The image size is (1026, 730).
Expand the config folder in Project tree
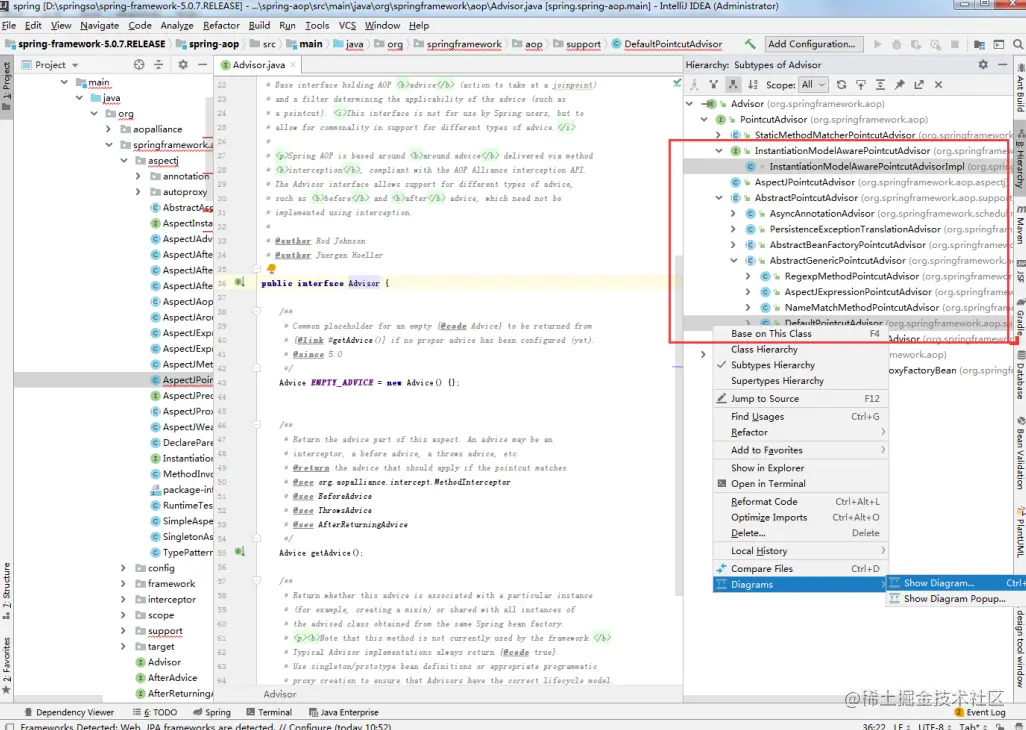(x=124, y=568)
